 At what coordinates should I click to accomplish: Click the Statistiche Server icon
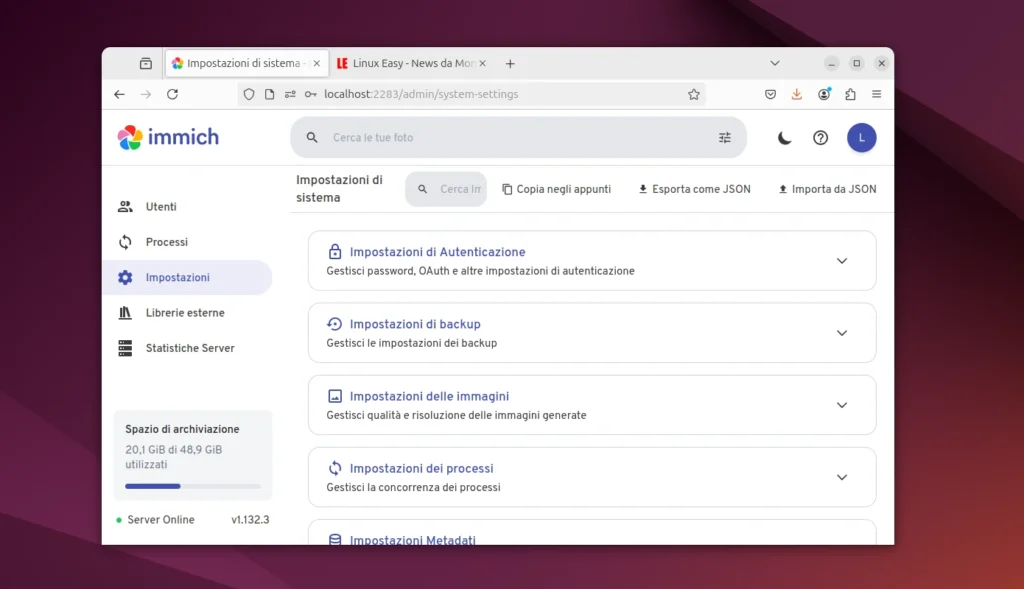tap(125, 348)
